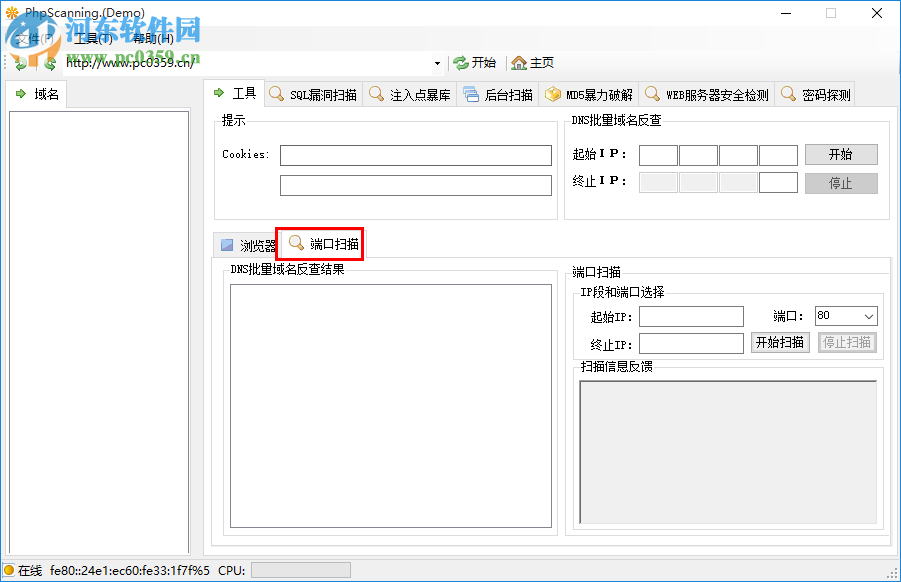Click the online status indicator in the status bar
This screenshot has width=901, height=582.
click(x=8, y=570)
